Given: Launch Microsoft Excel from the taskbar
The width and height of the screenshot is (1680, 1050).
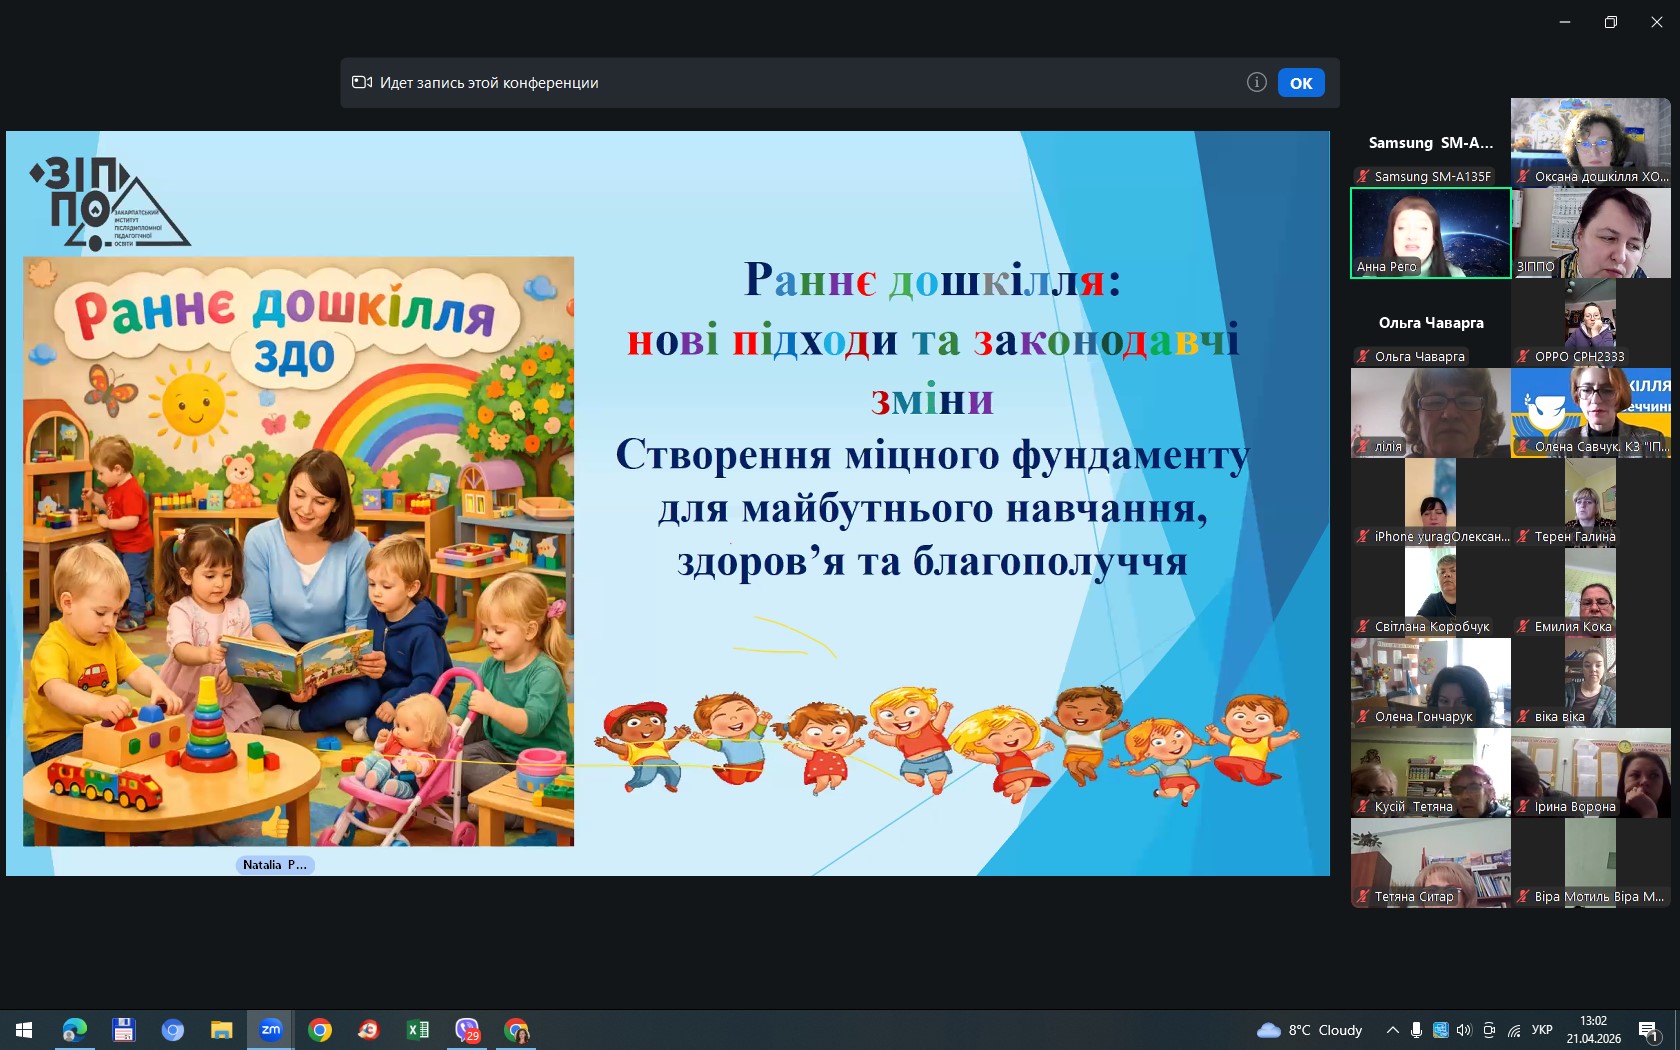Looking at the screenshot, I should [417, 1030].
